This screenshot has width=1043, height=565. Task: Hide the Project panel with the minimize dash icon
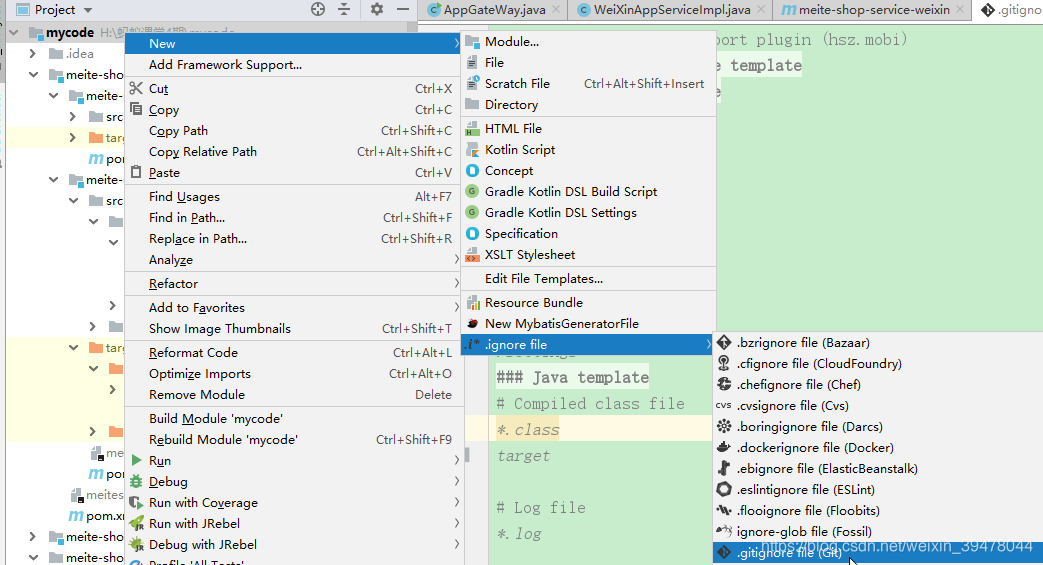402,9
